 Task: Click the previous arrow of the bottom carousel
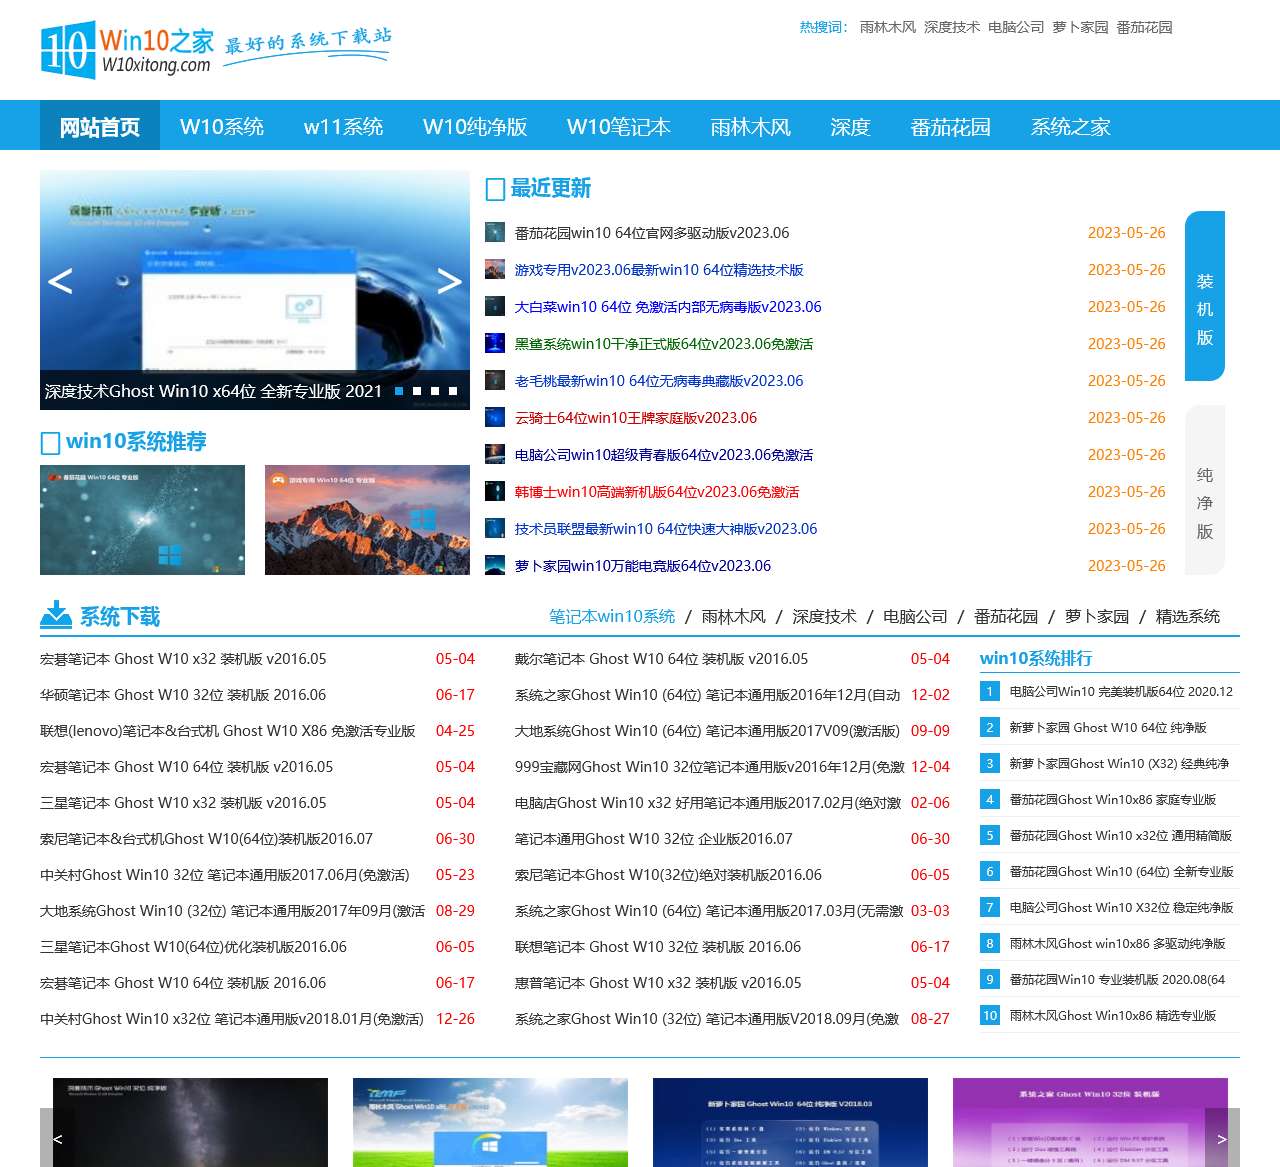pos(57,1138)
